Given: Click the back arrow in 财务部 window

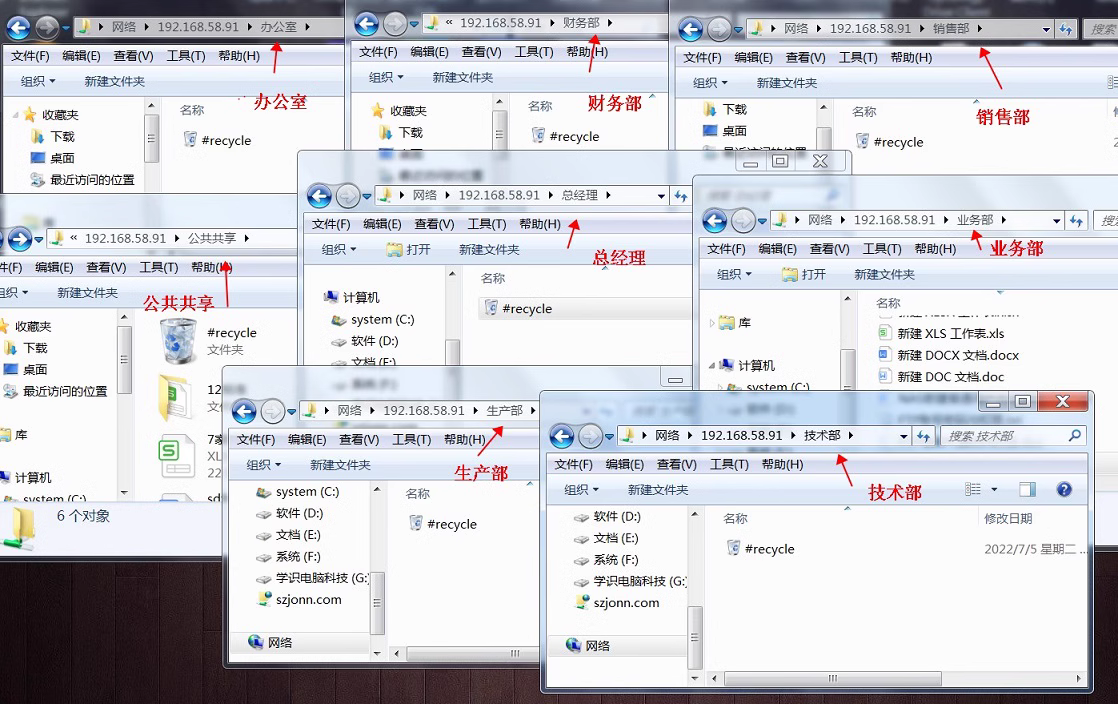Looking at the screenshot, I should [366, 23].
